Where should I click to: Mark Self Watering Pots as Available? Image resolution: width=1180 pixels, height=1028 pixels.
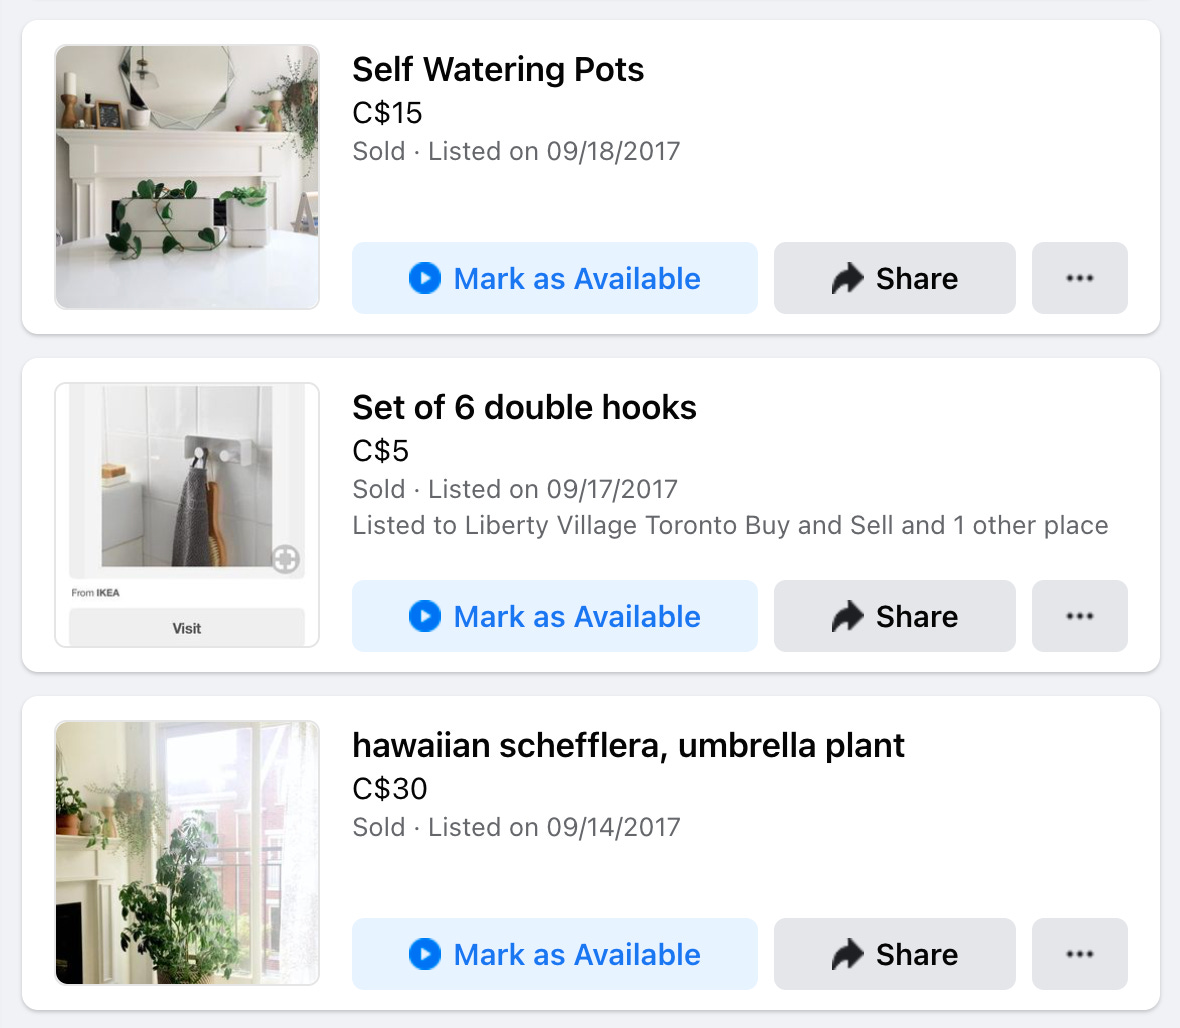click(554, 279)
